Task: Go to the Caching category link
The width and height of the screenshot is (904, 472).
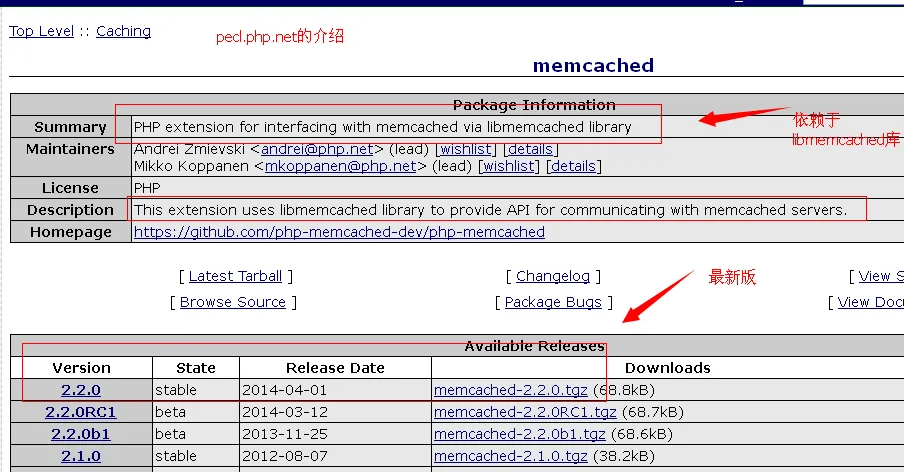Action: pyautogui.click(x=123, y=31)
